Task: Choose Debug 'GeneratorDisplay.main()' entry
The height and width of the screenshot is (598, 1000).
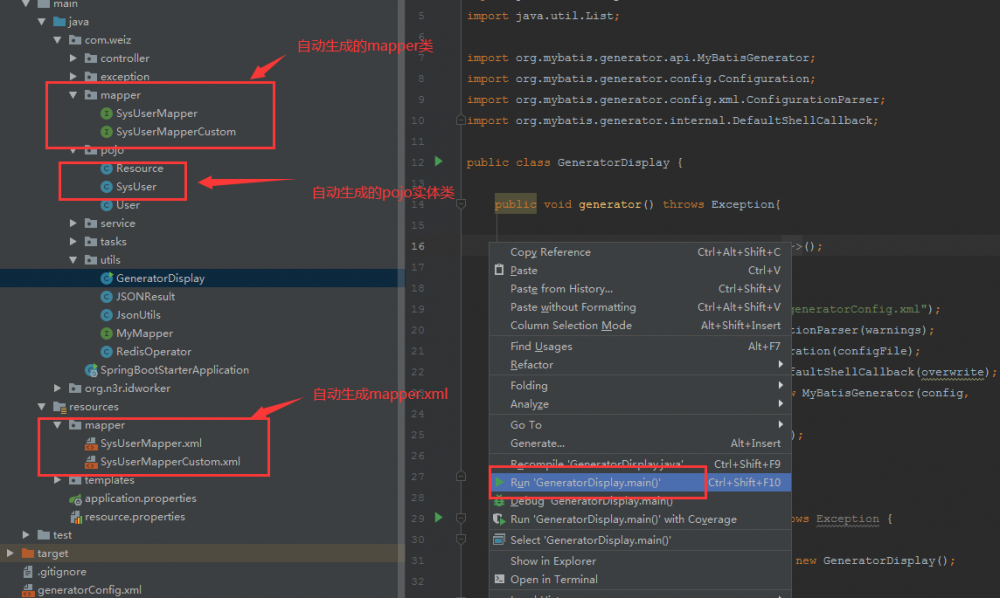Action: click(640, 501)
